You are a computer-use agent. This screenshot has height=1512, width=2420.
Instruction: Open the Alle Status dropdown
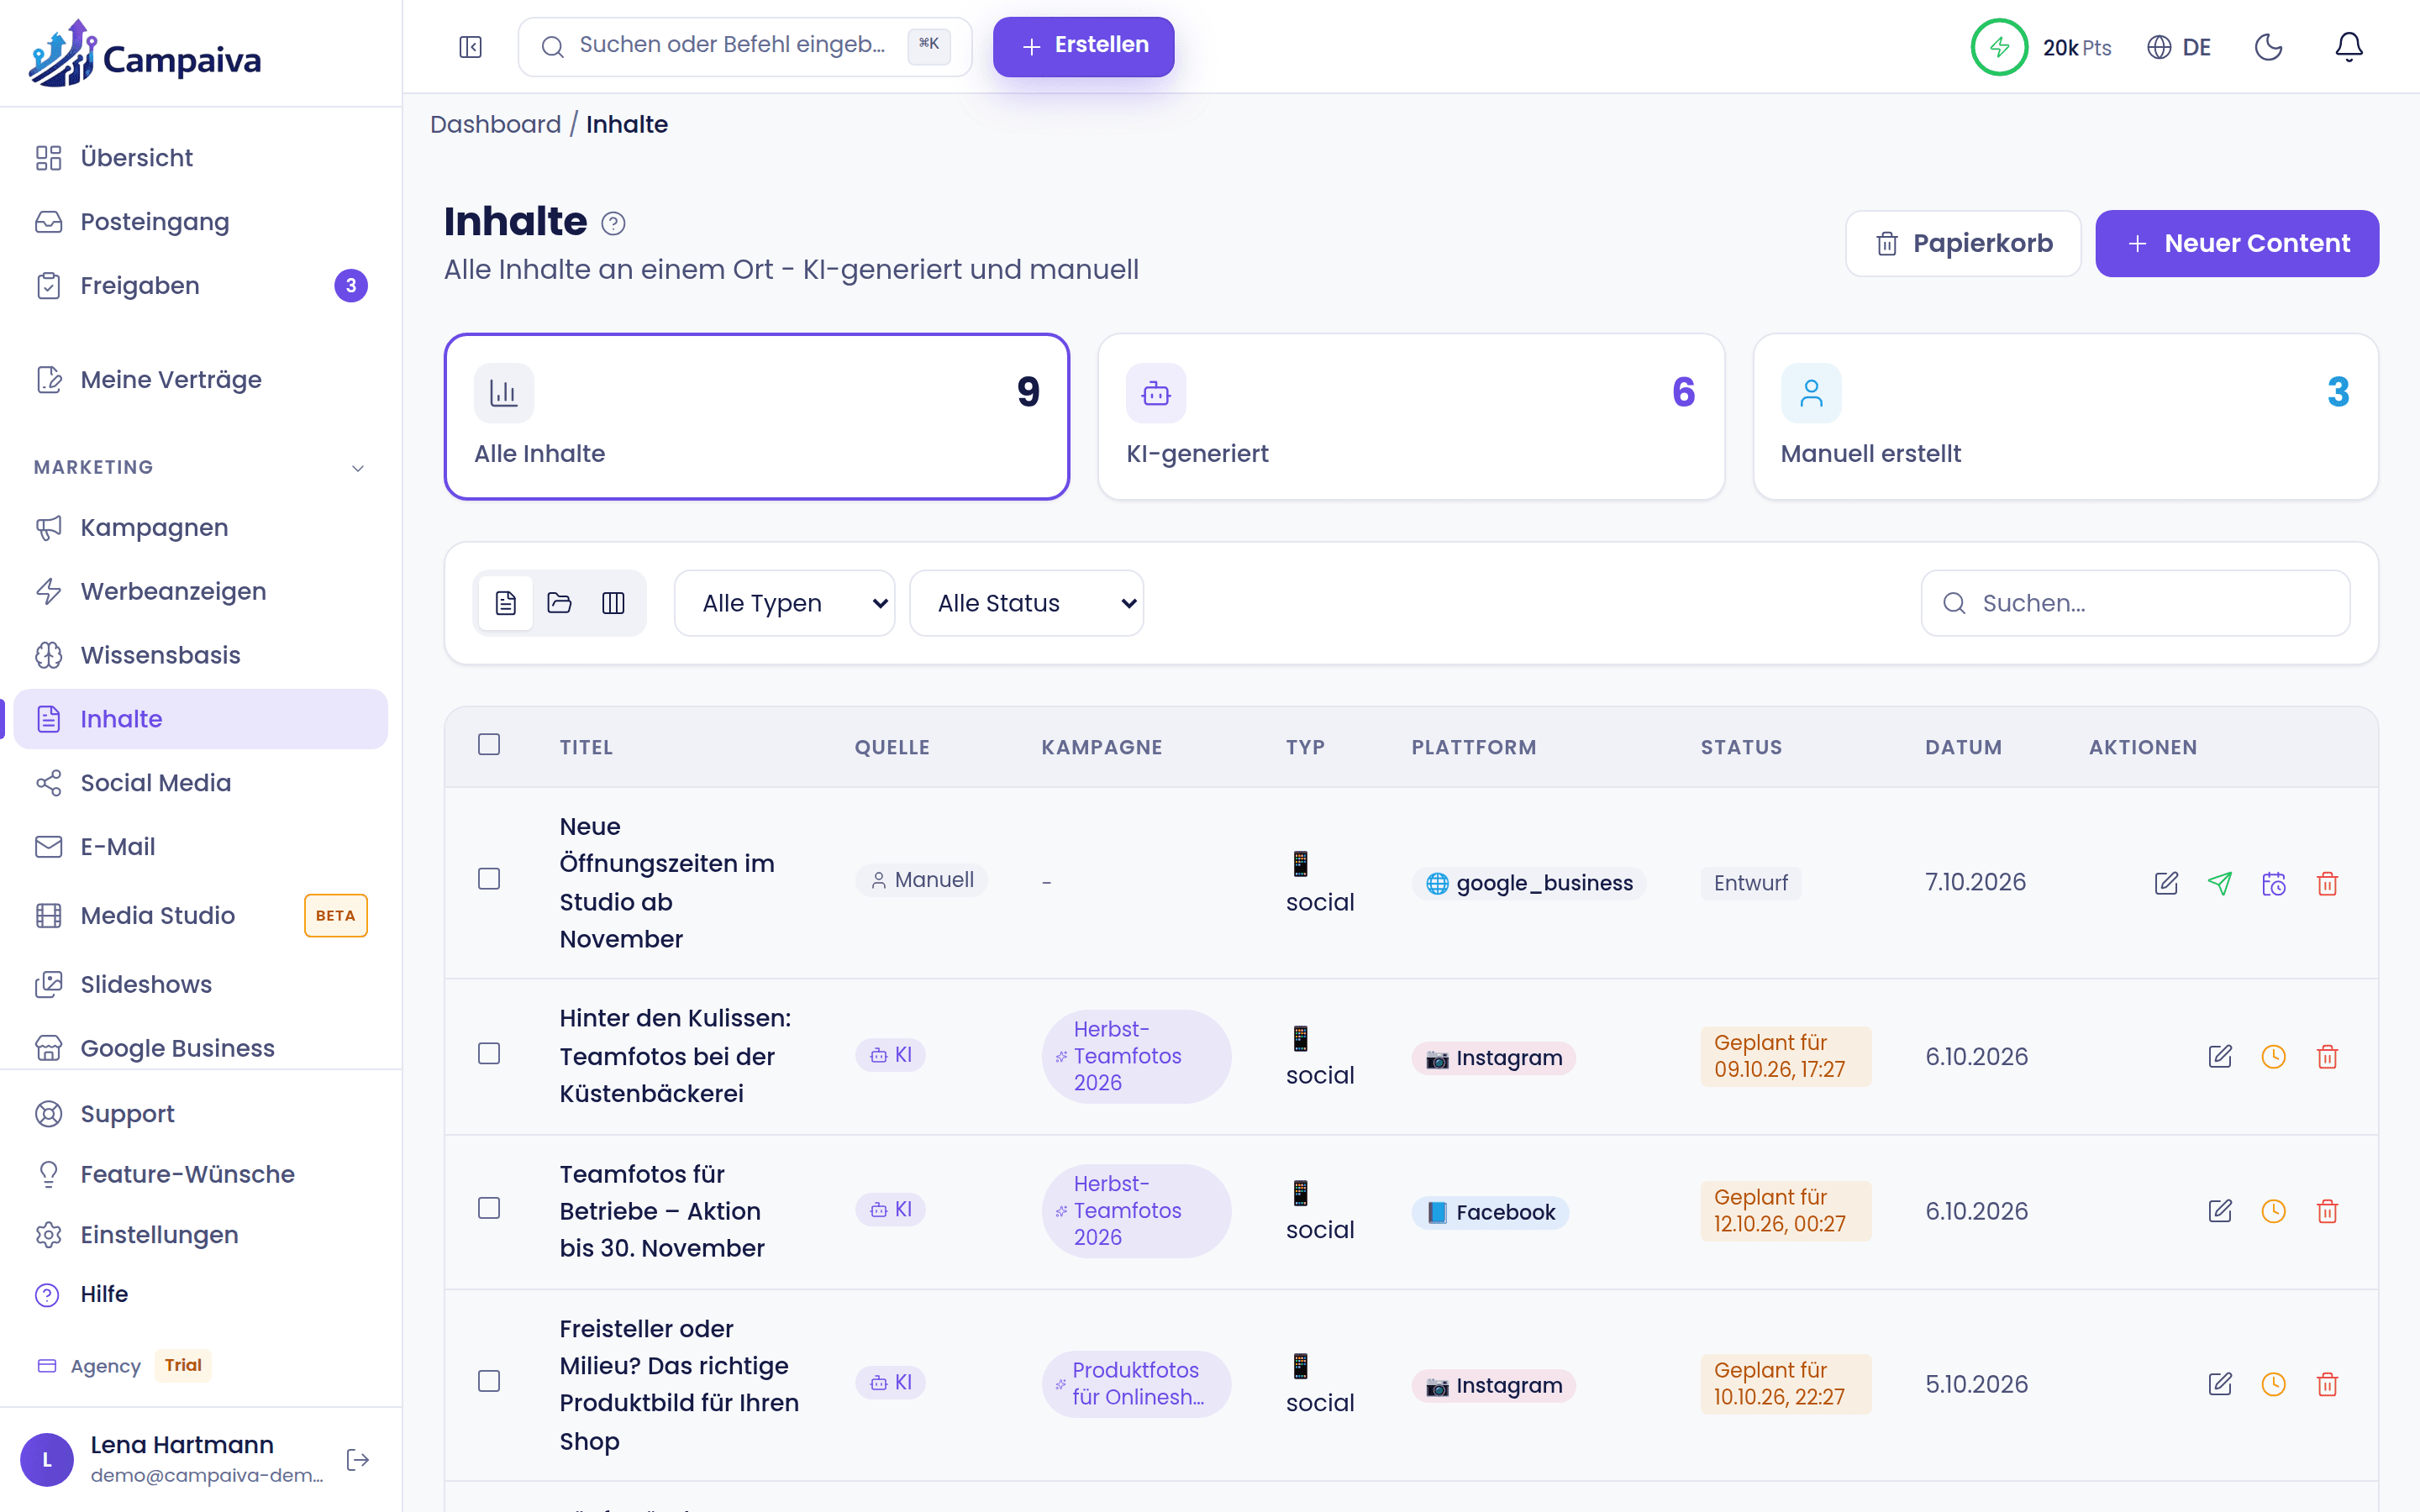[1026, 603]
